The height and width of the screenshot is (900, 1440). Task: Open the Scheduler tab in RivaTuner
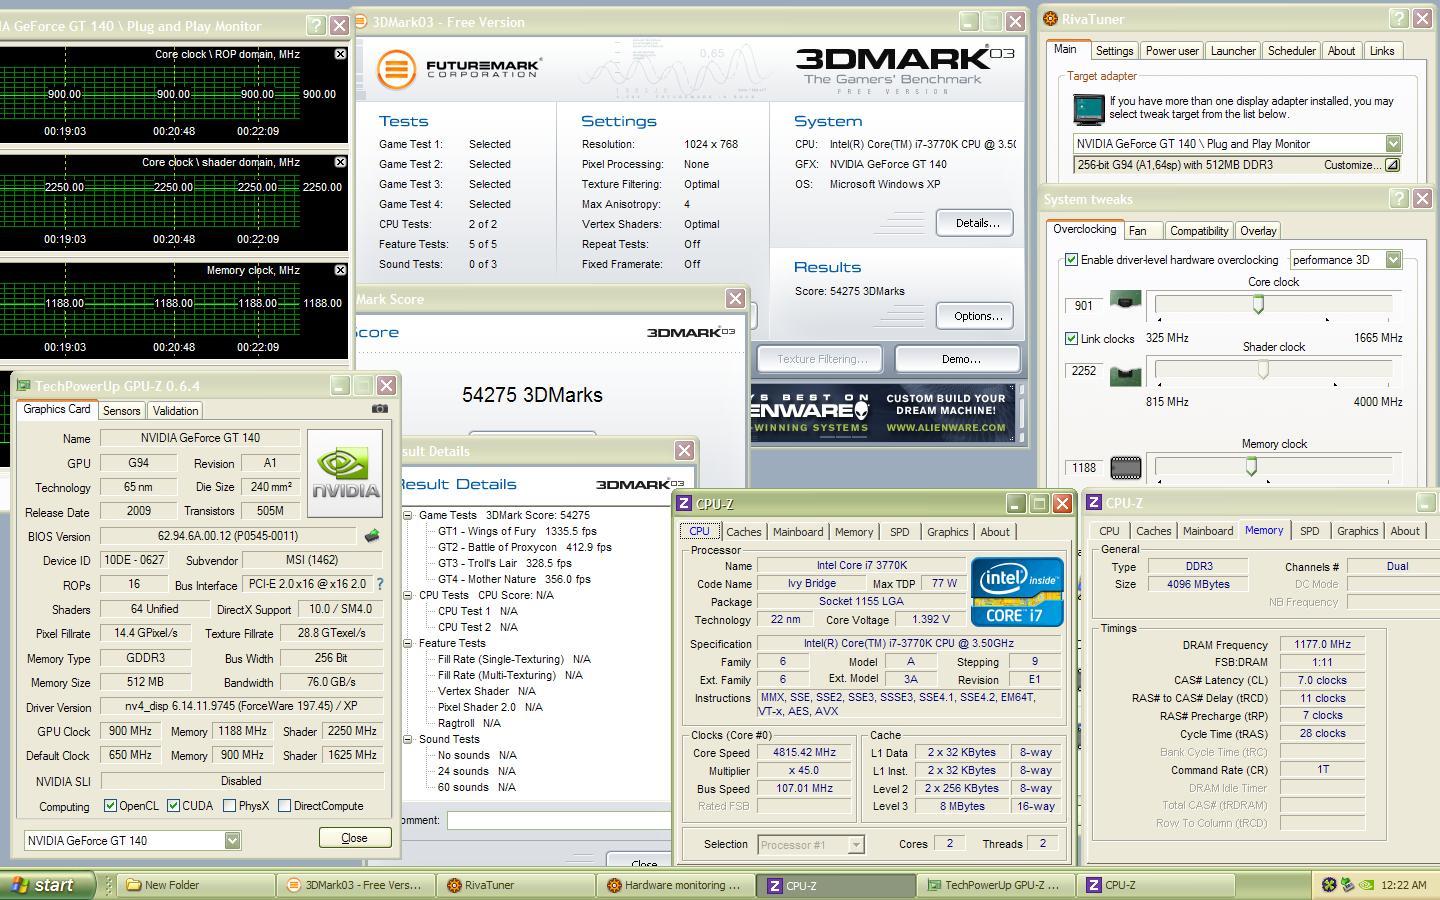pos(1291,51)
